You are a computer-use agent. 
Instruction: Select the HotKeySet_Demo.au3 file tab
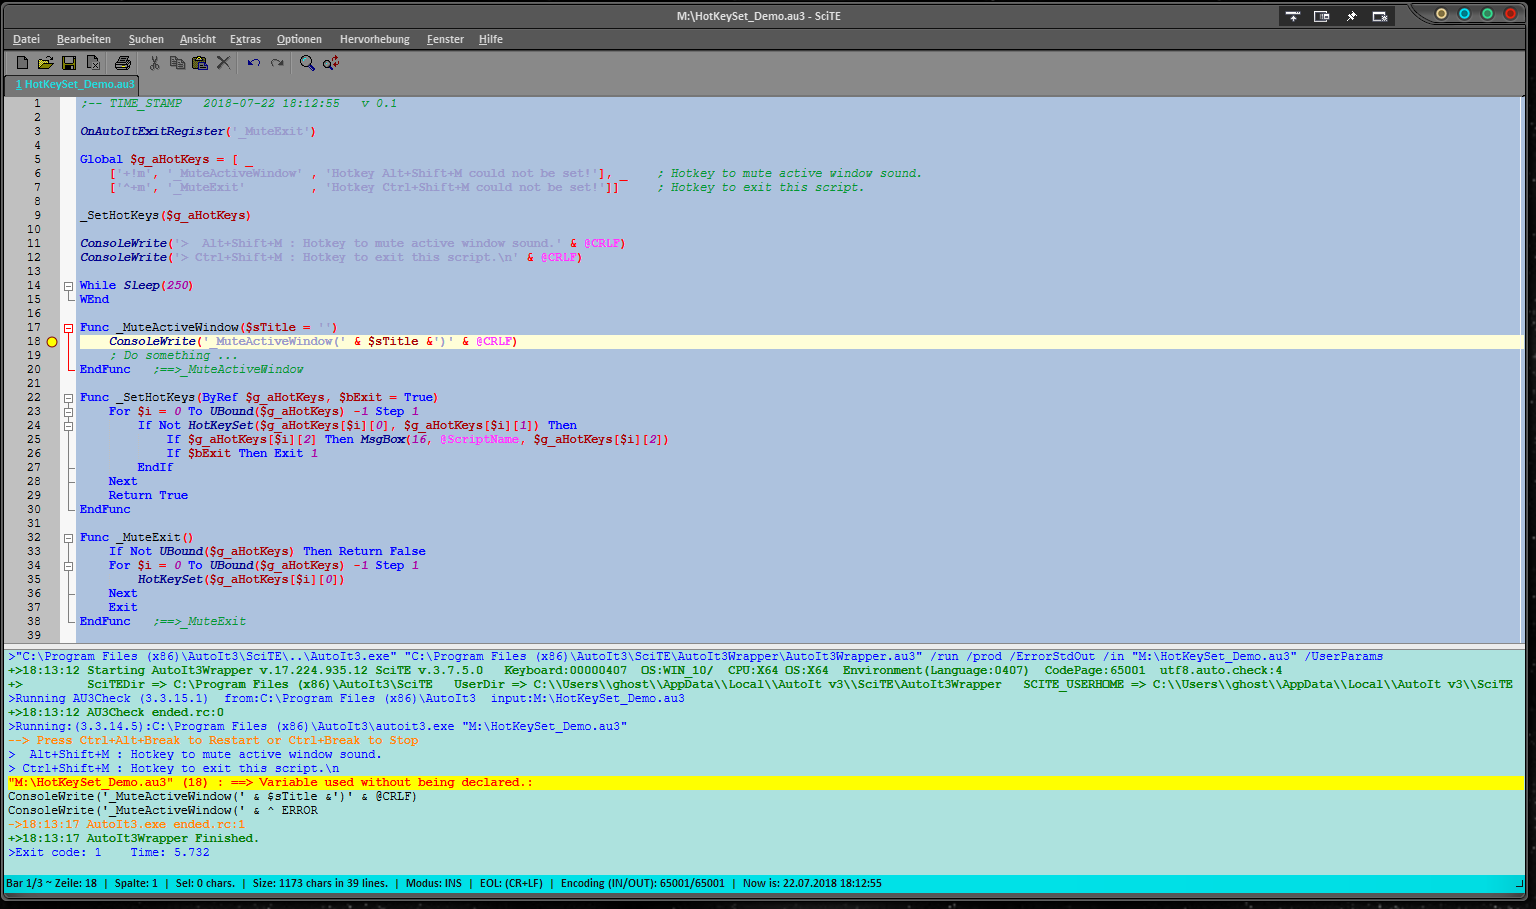click(72, 85)
